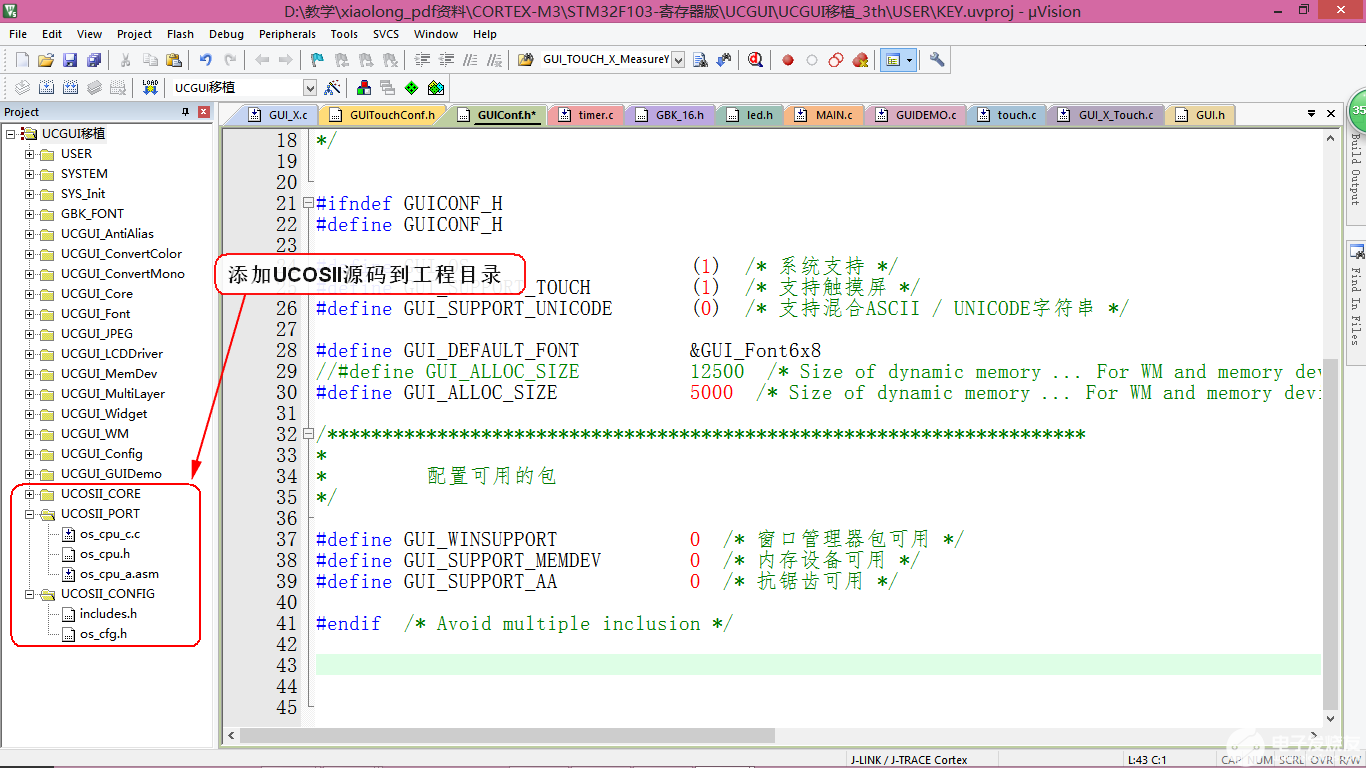Collapse the UCGUI移植 root project node
Viewport: 1366px width, 768px height.
coord(10,134)
